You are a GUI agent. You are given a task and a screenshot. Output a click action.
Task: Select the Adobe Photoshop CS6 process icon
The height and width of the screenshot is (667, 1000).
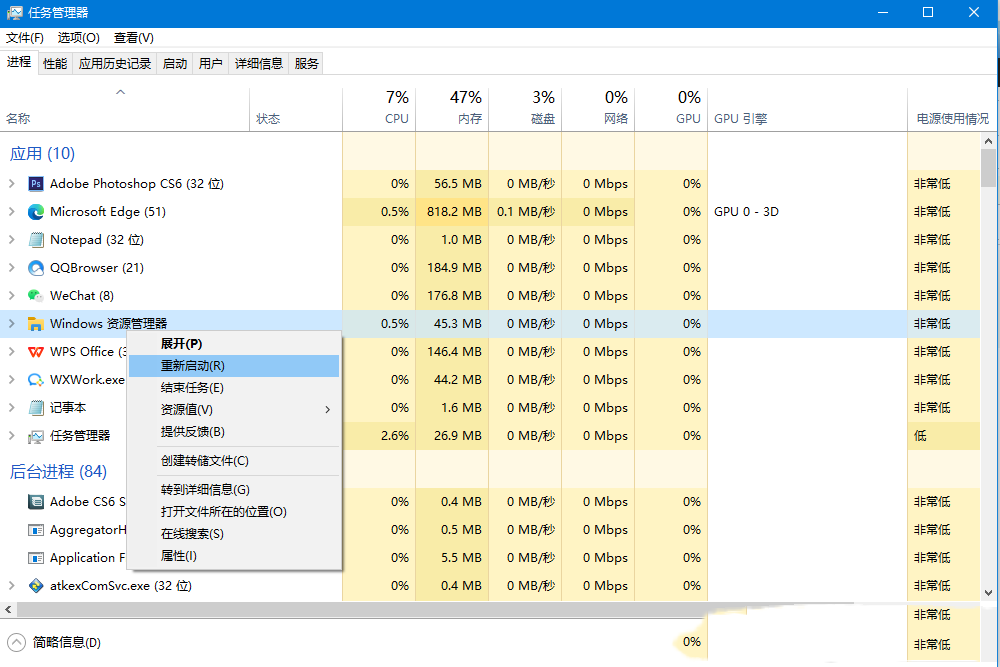(35, 183)
